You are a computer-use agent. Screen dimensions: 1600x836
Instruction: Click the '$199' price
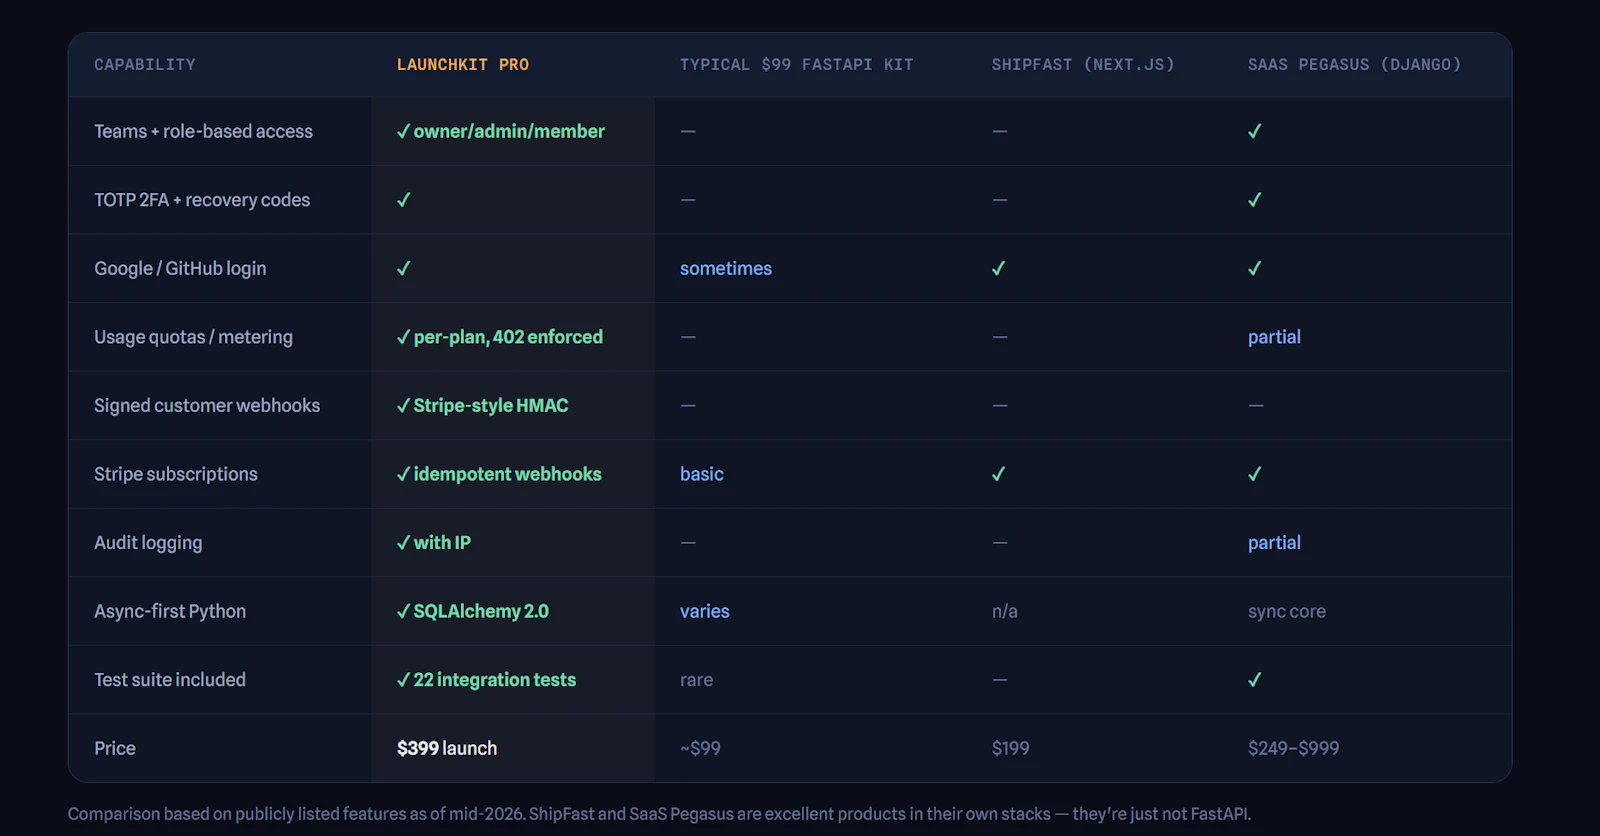[1011, 748]
